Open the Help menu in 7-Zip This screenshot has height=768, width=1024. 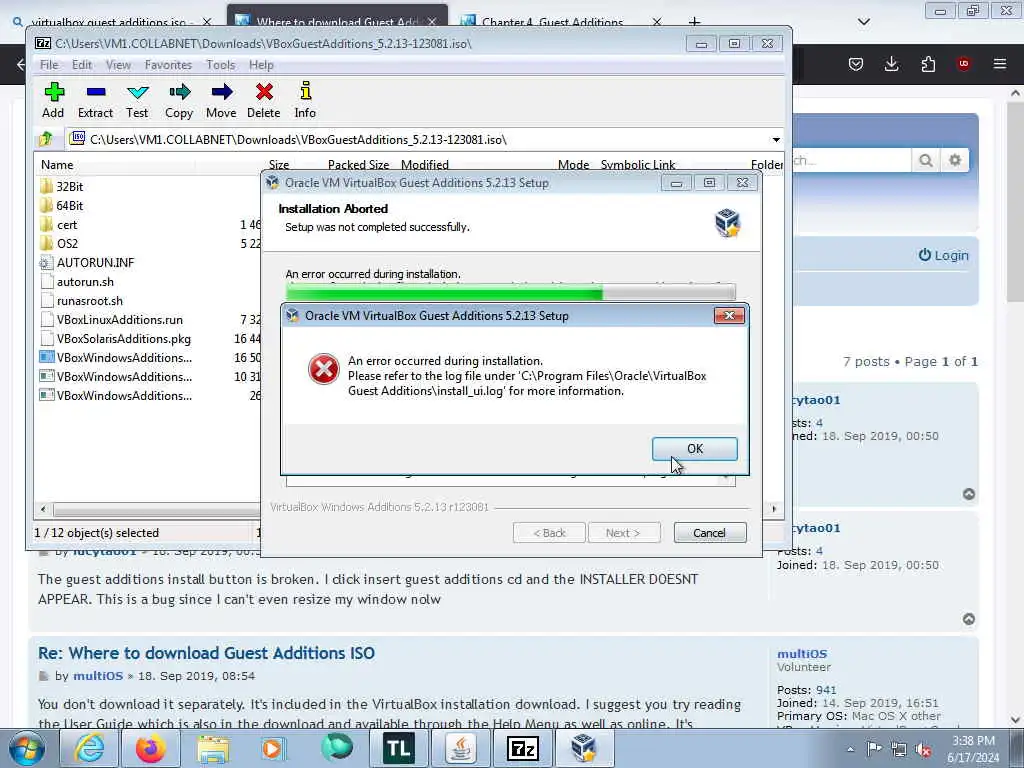(x=261, y=65)
